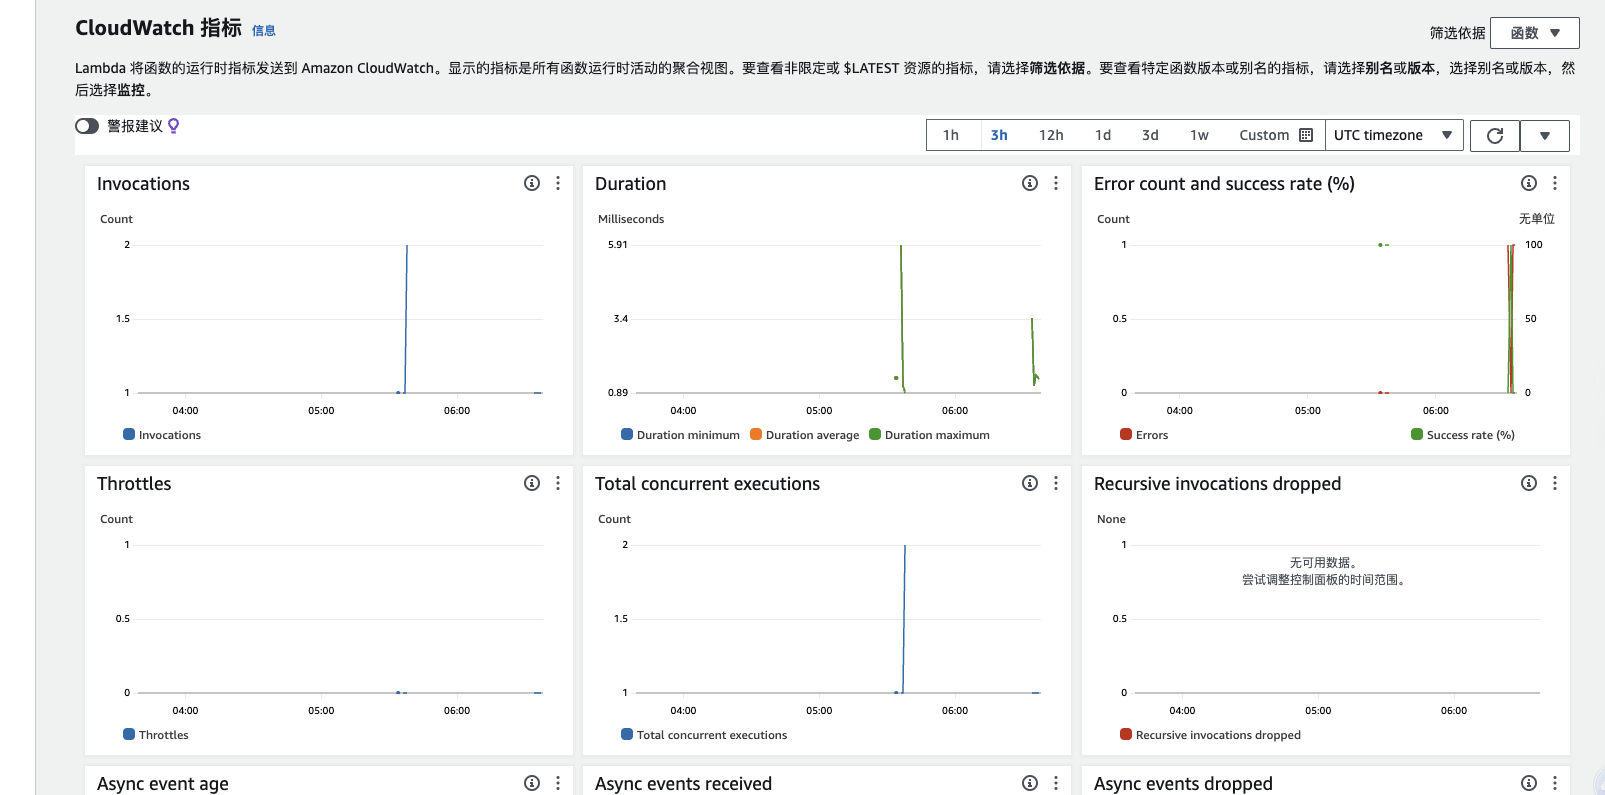This screenshot has height=795, width=1605.
Task: Select the 1w time range
Action: pyautogui.click(x=1199, y=135)
